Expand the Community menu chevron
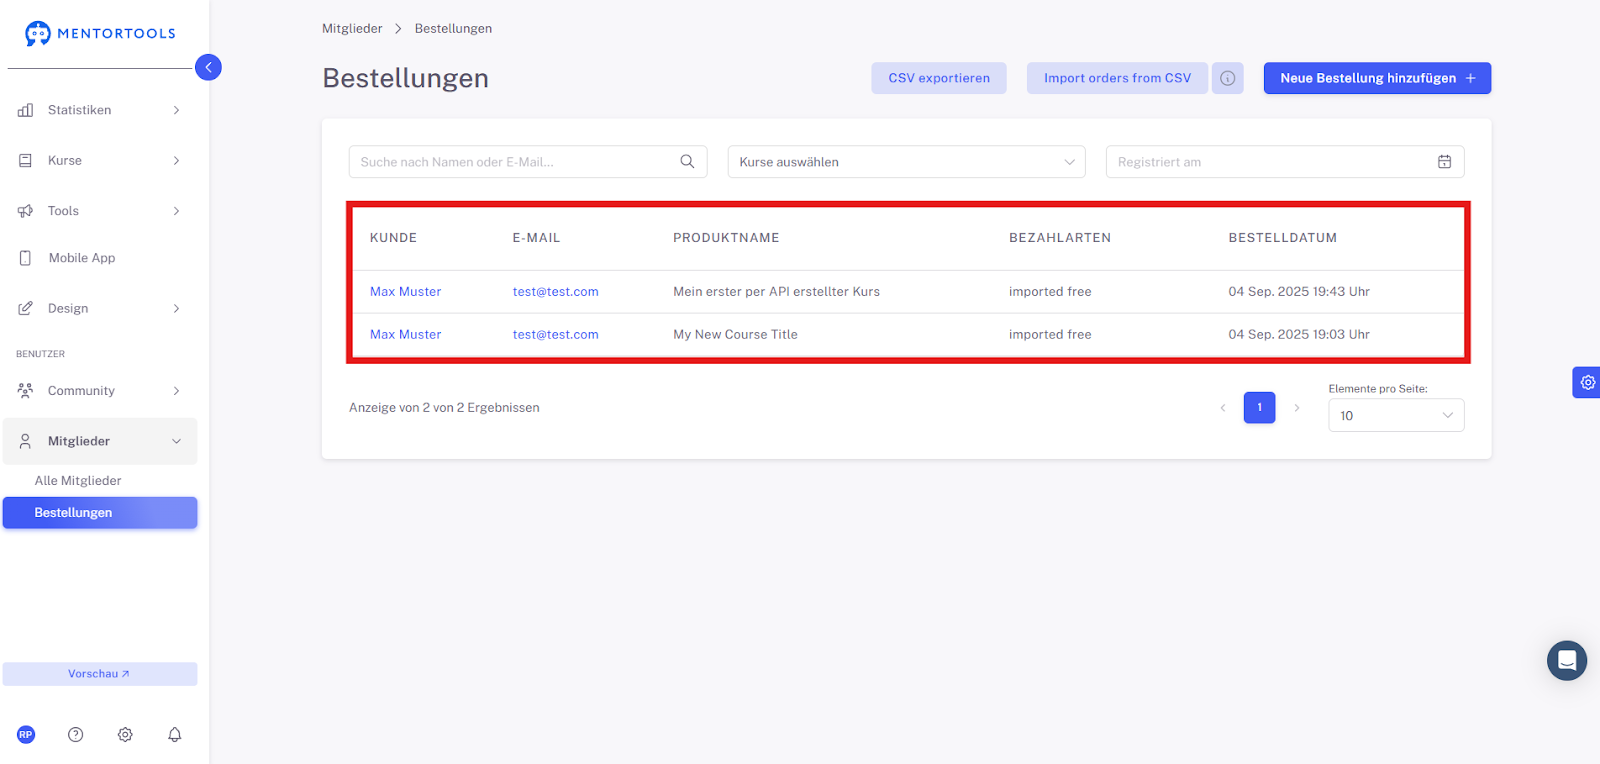Image resolution: width=1600 pixels, height=764 pixels. pos(176,390)
